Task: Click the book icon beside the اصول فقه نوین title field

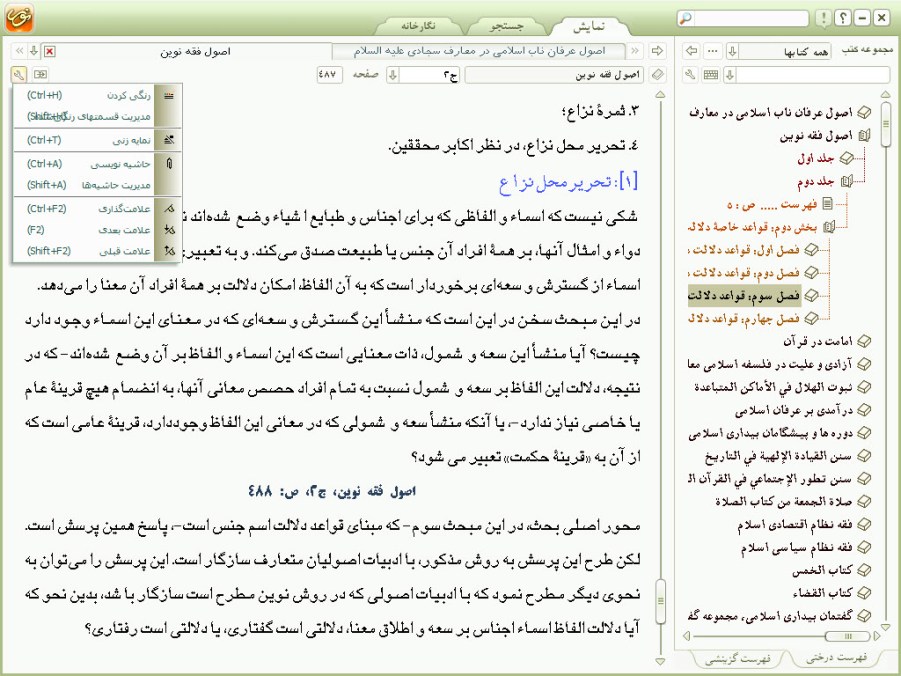Action: click(657, 75)
